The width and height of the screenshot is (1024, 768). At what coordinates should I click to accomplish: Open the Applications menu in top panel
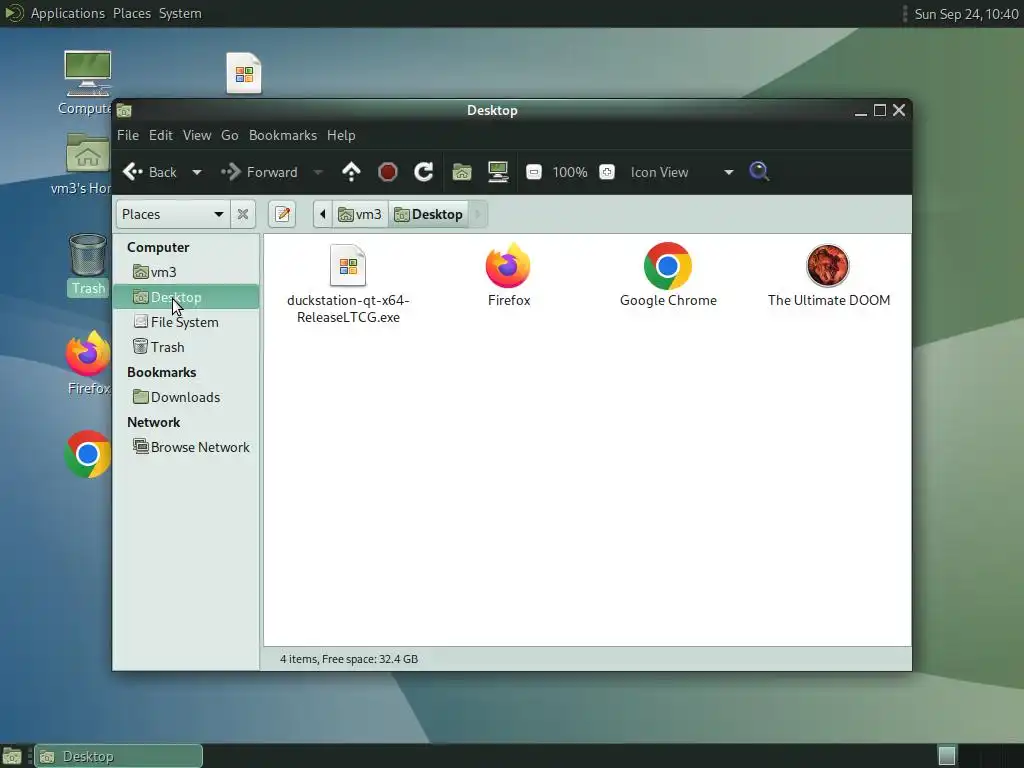click(x=67, y=13)
